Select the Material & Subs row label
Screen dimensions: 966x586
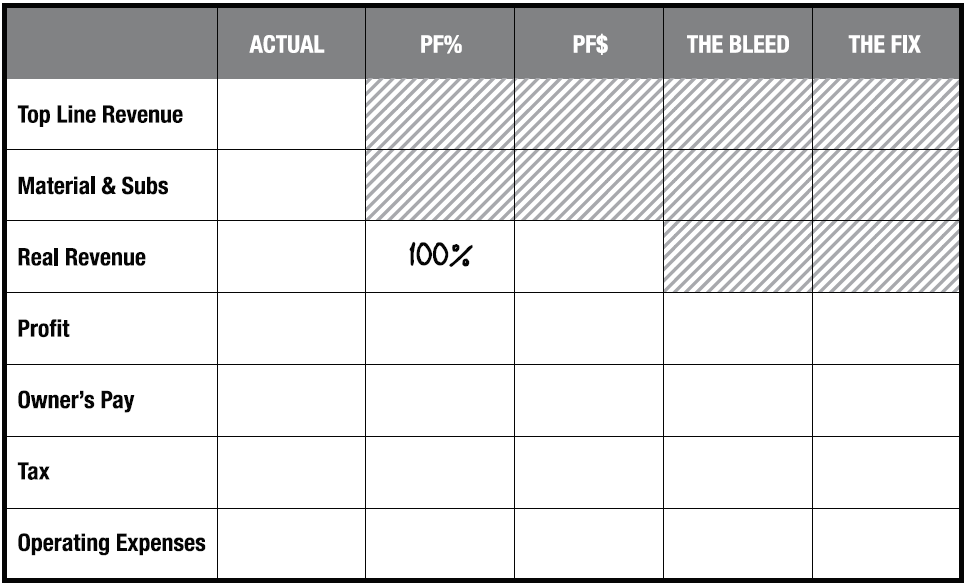tap(93, 186)
